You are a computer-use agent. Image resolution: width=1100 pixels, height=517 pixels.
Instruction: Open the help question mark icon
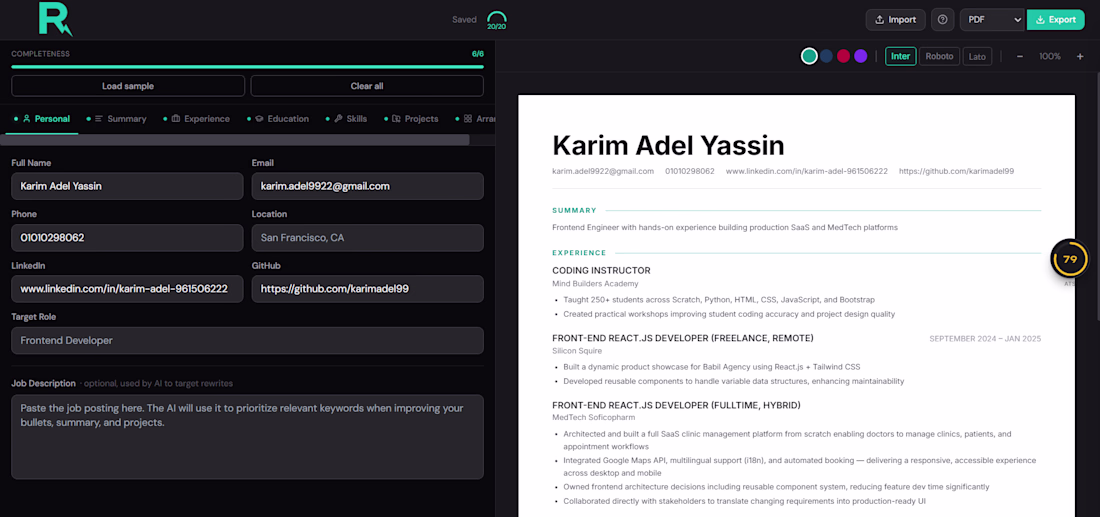coord(943,20)
